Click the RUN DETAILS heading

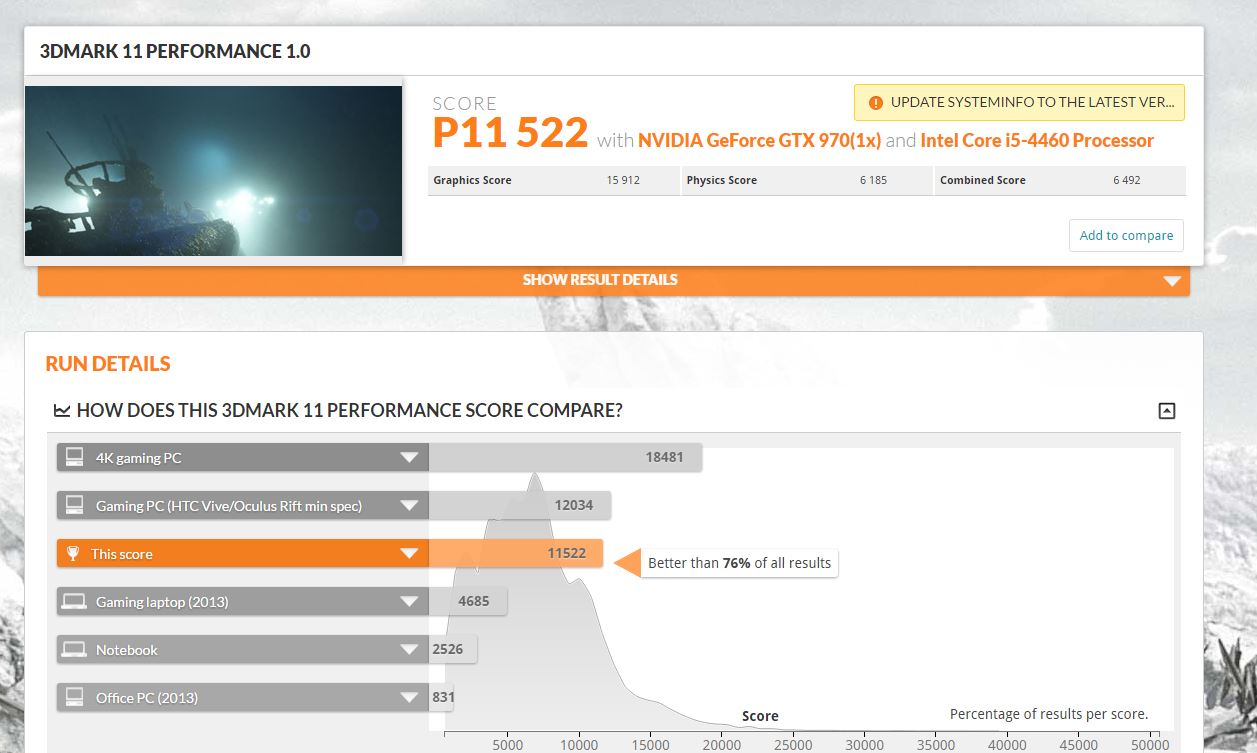[108, 364]
